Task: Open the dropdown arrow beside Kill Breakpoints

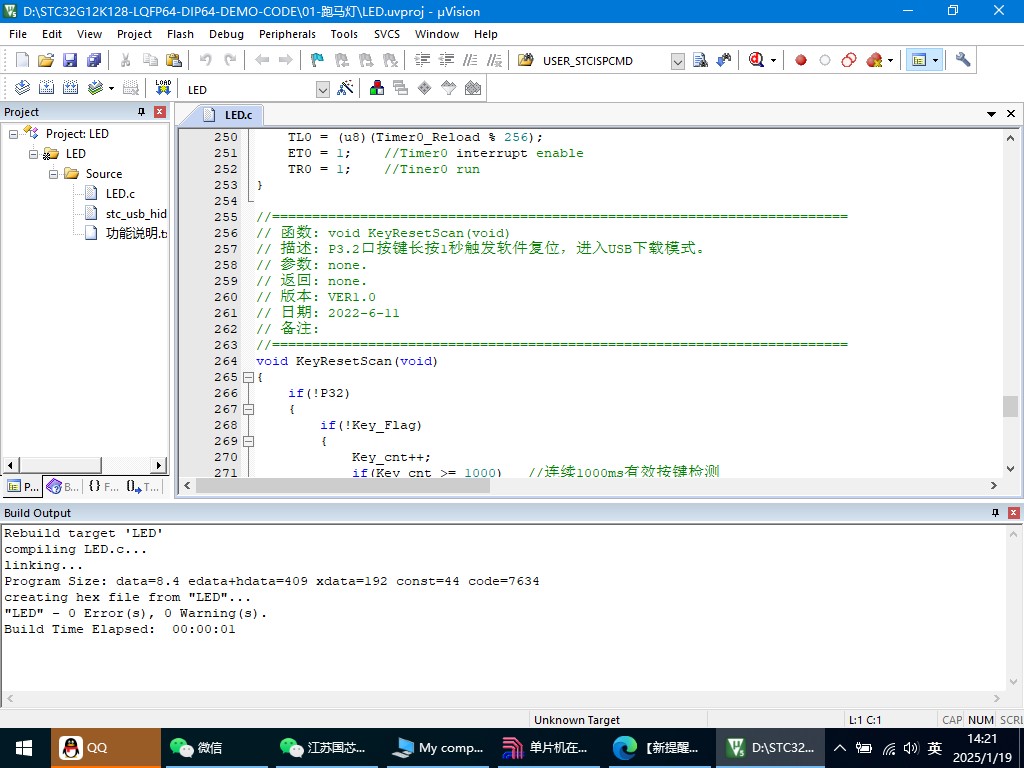Action: [890, 60]
